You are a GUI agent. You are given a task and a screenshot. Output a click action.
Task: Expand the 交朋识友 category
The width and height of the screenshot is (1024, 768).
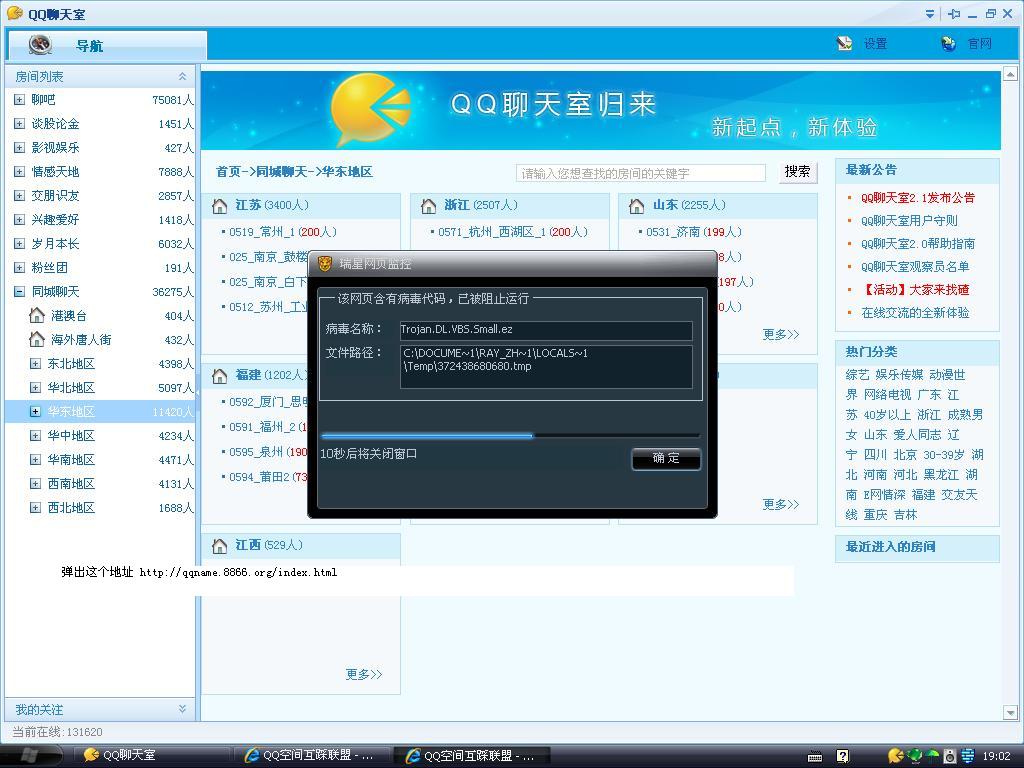[x=20, y=196]
